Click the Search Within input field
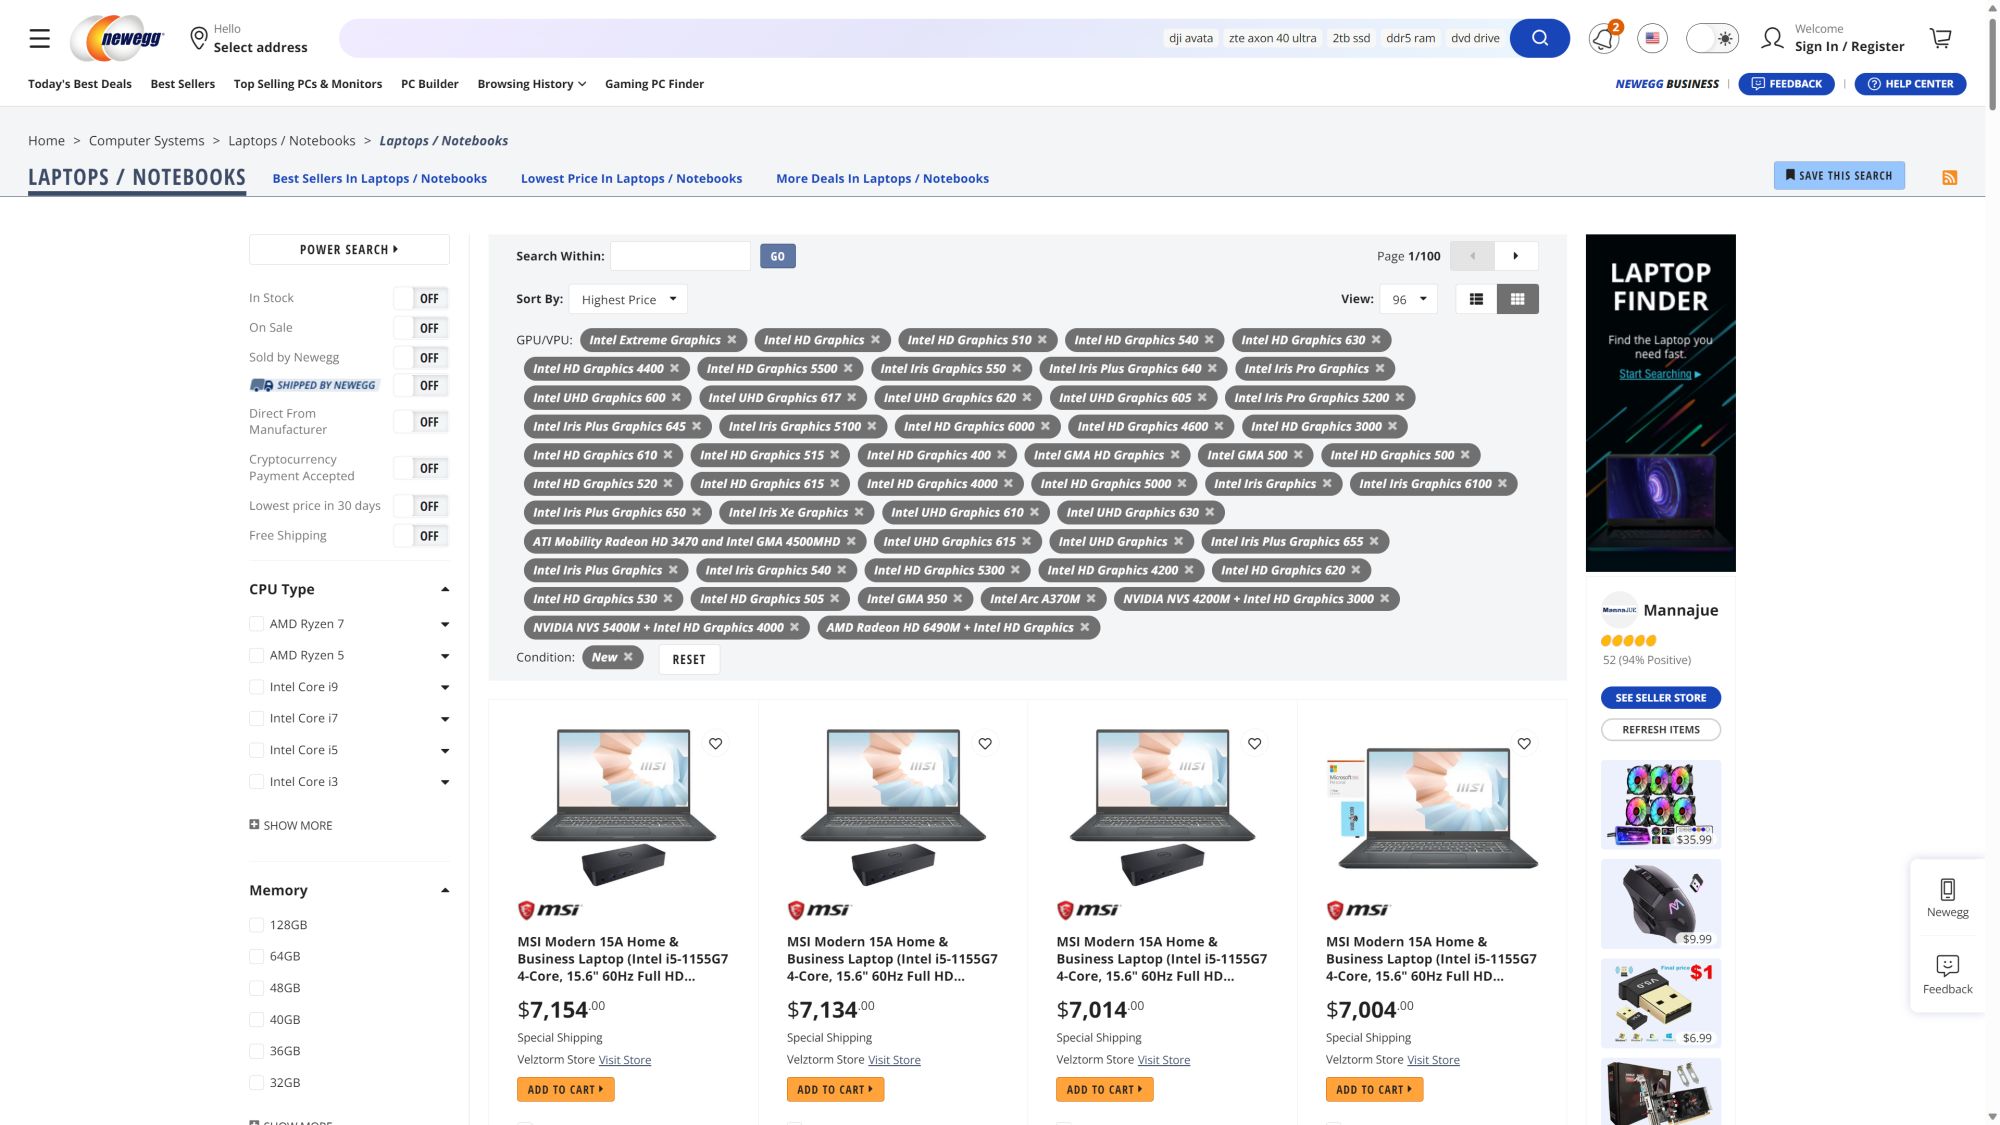2000x1125 pixels. tap(680, 256)
